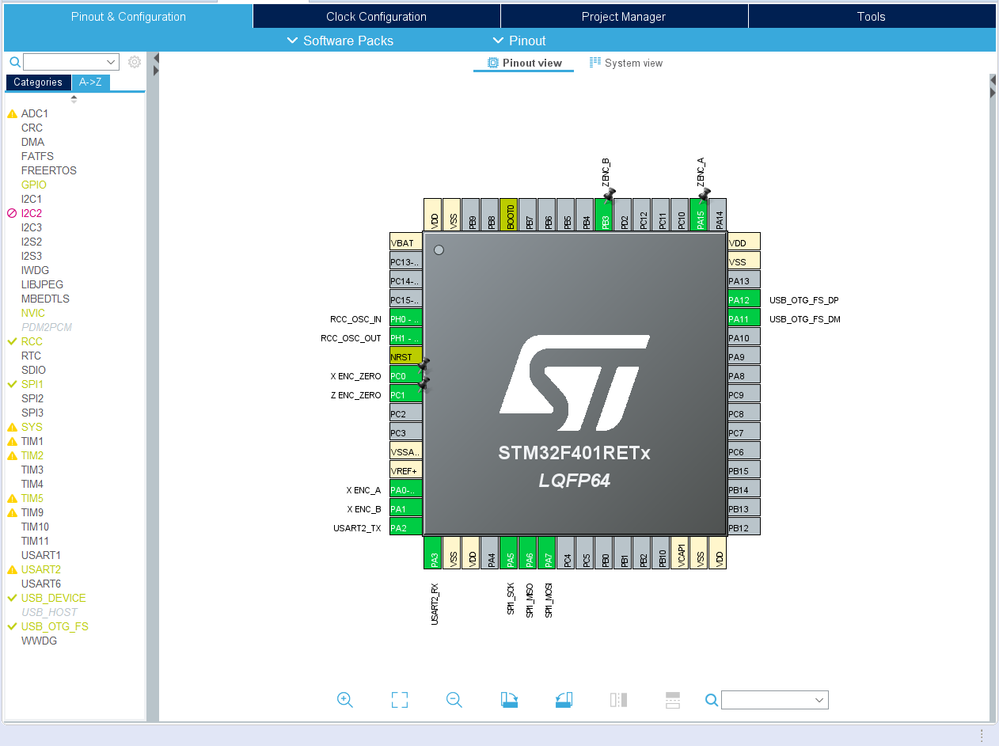This screenshot has height=746, width=999.
Task: Open the peripheral search combo box
Action: [71, 62]
